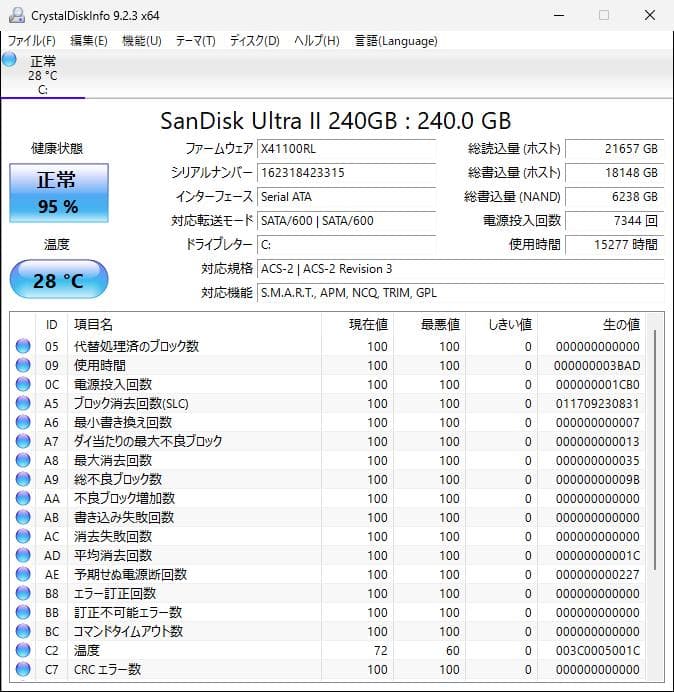Click the 項目名 column header
Screen dimensions: 674x692
(x=194, y=324)
